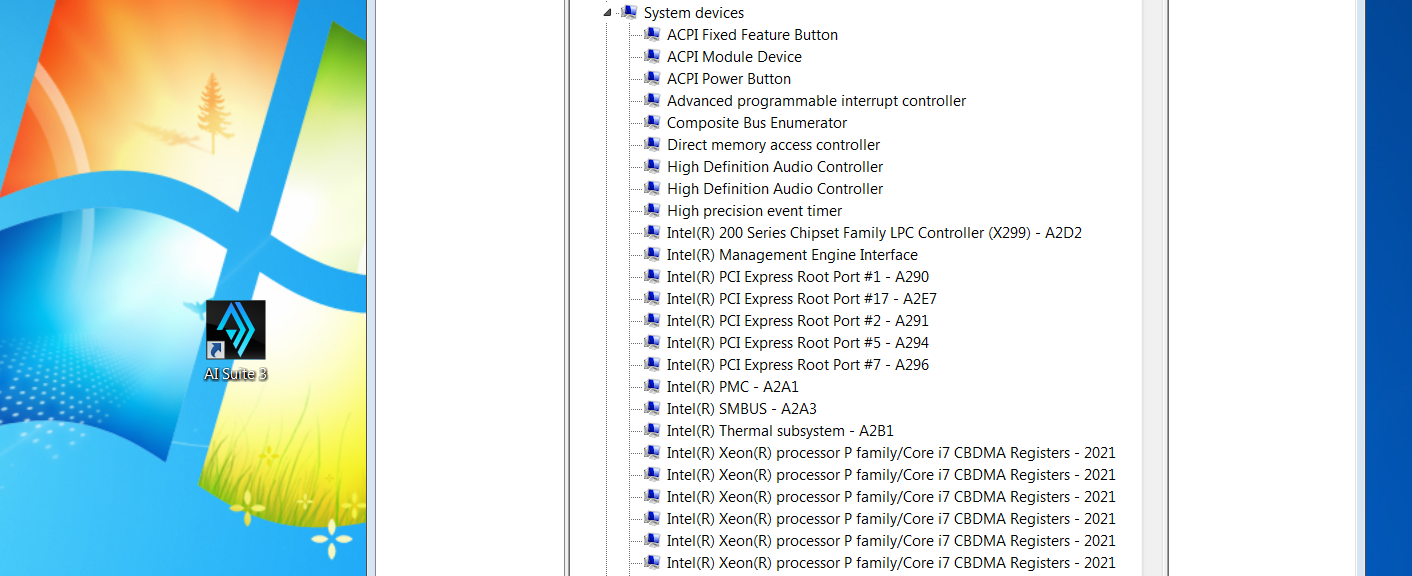1412x576 pixels.
Task: Select PCI Express Root Port #7 - A296
Action: 797,365
